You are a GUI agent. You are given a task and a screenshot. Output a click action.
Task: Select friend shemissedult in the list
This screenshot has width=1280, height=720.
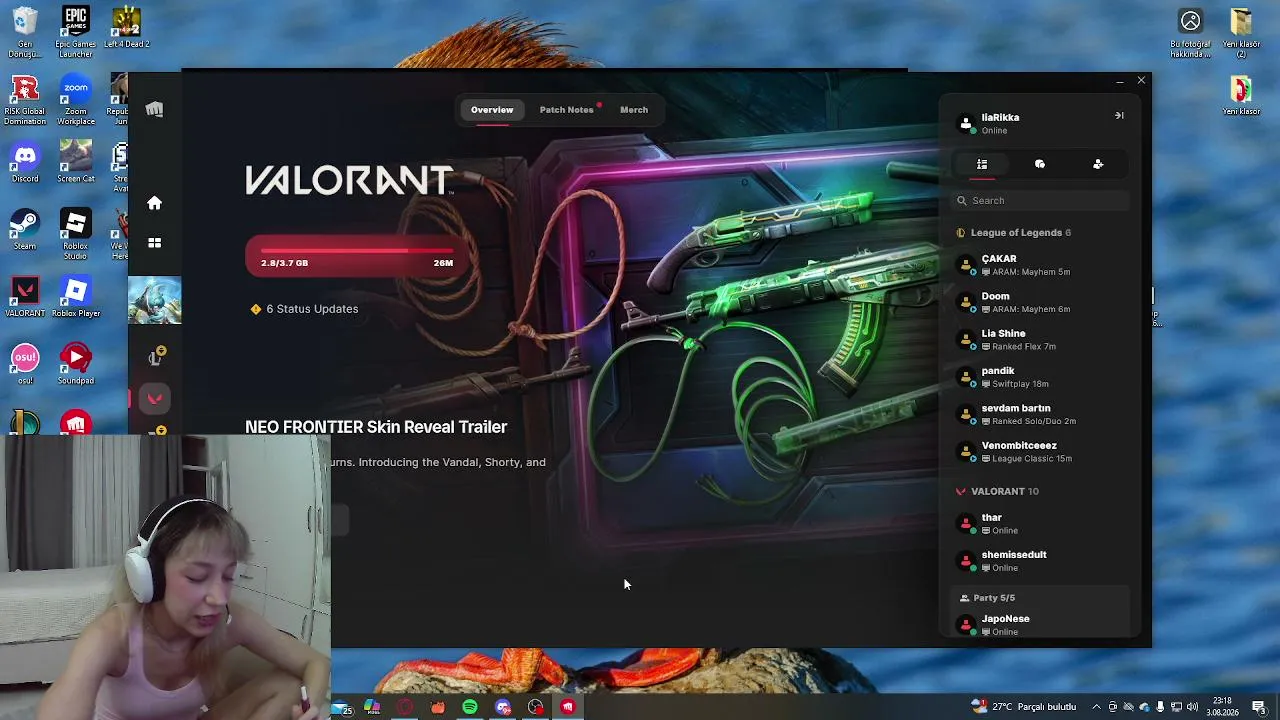tap(1040, 561)
